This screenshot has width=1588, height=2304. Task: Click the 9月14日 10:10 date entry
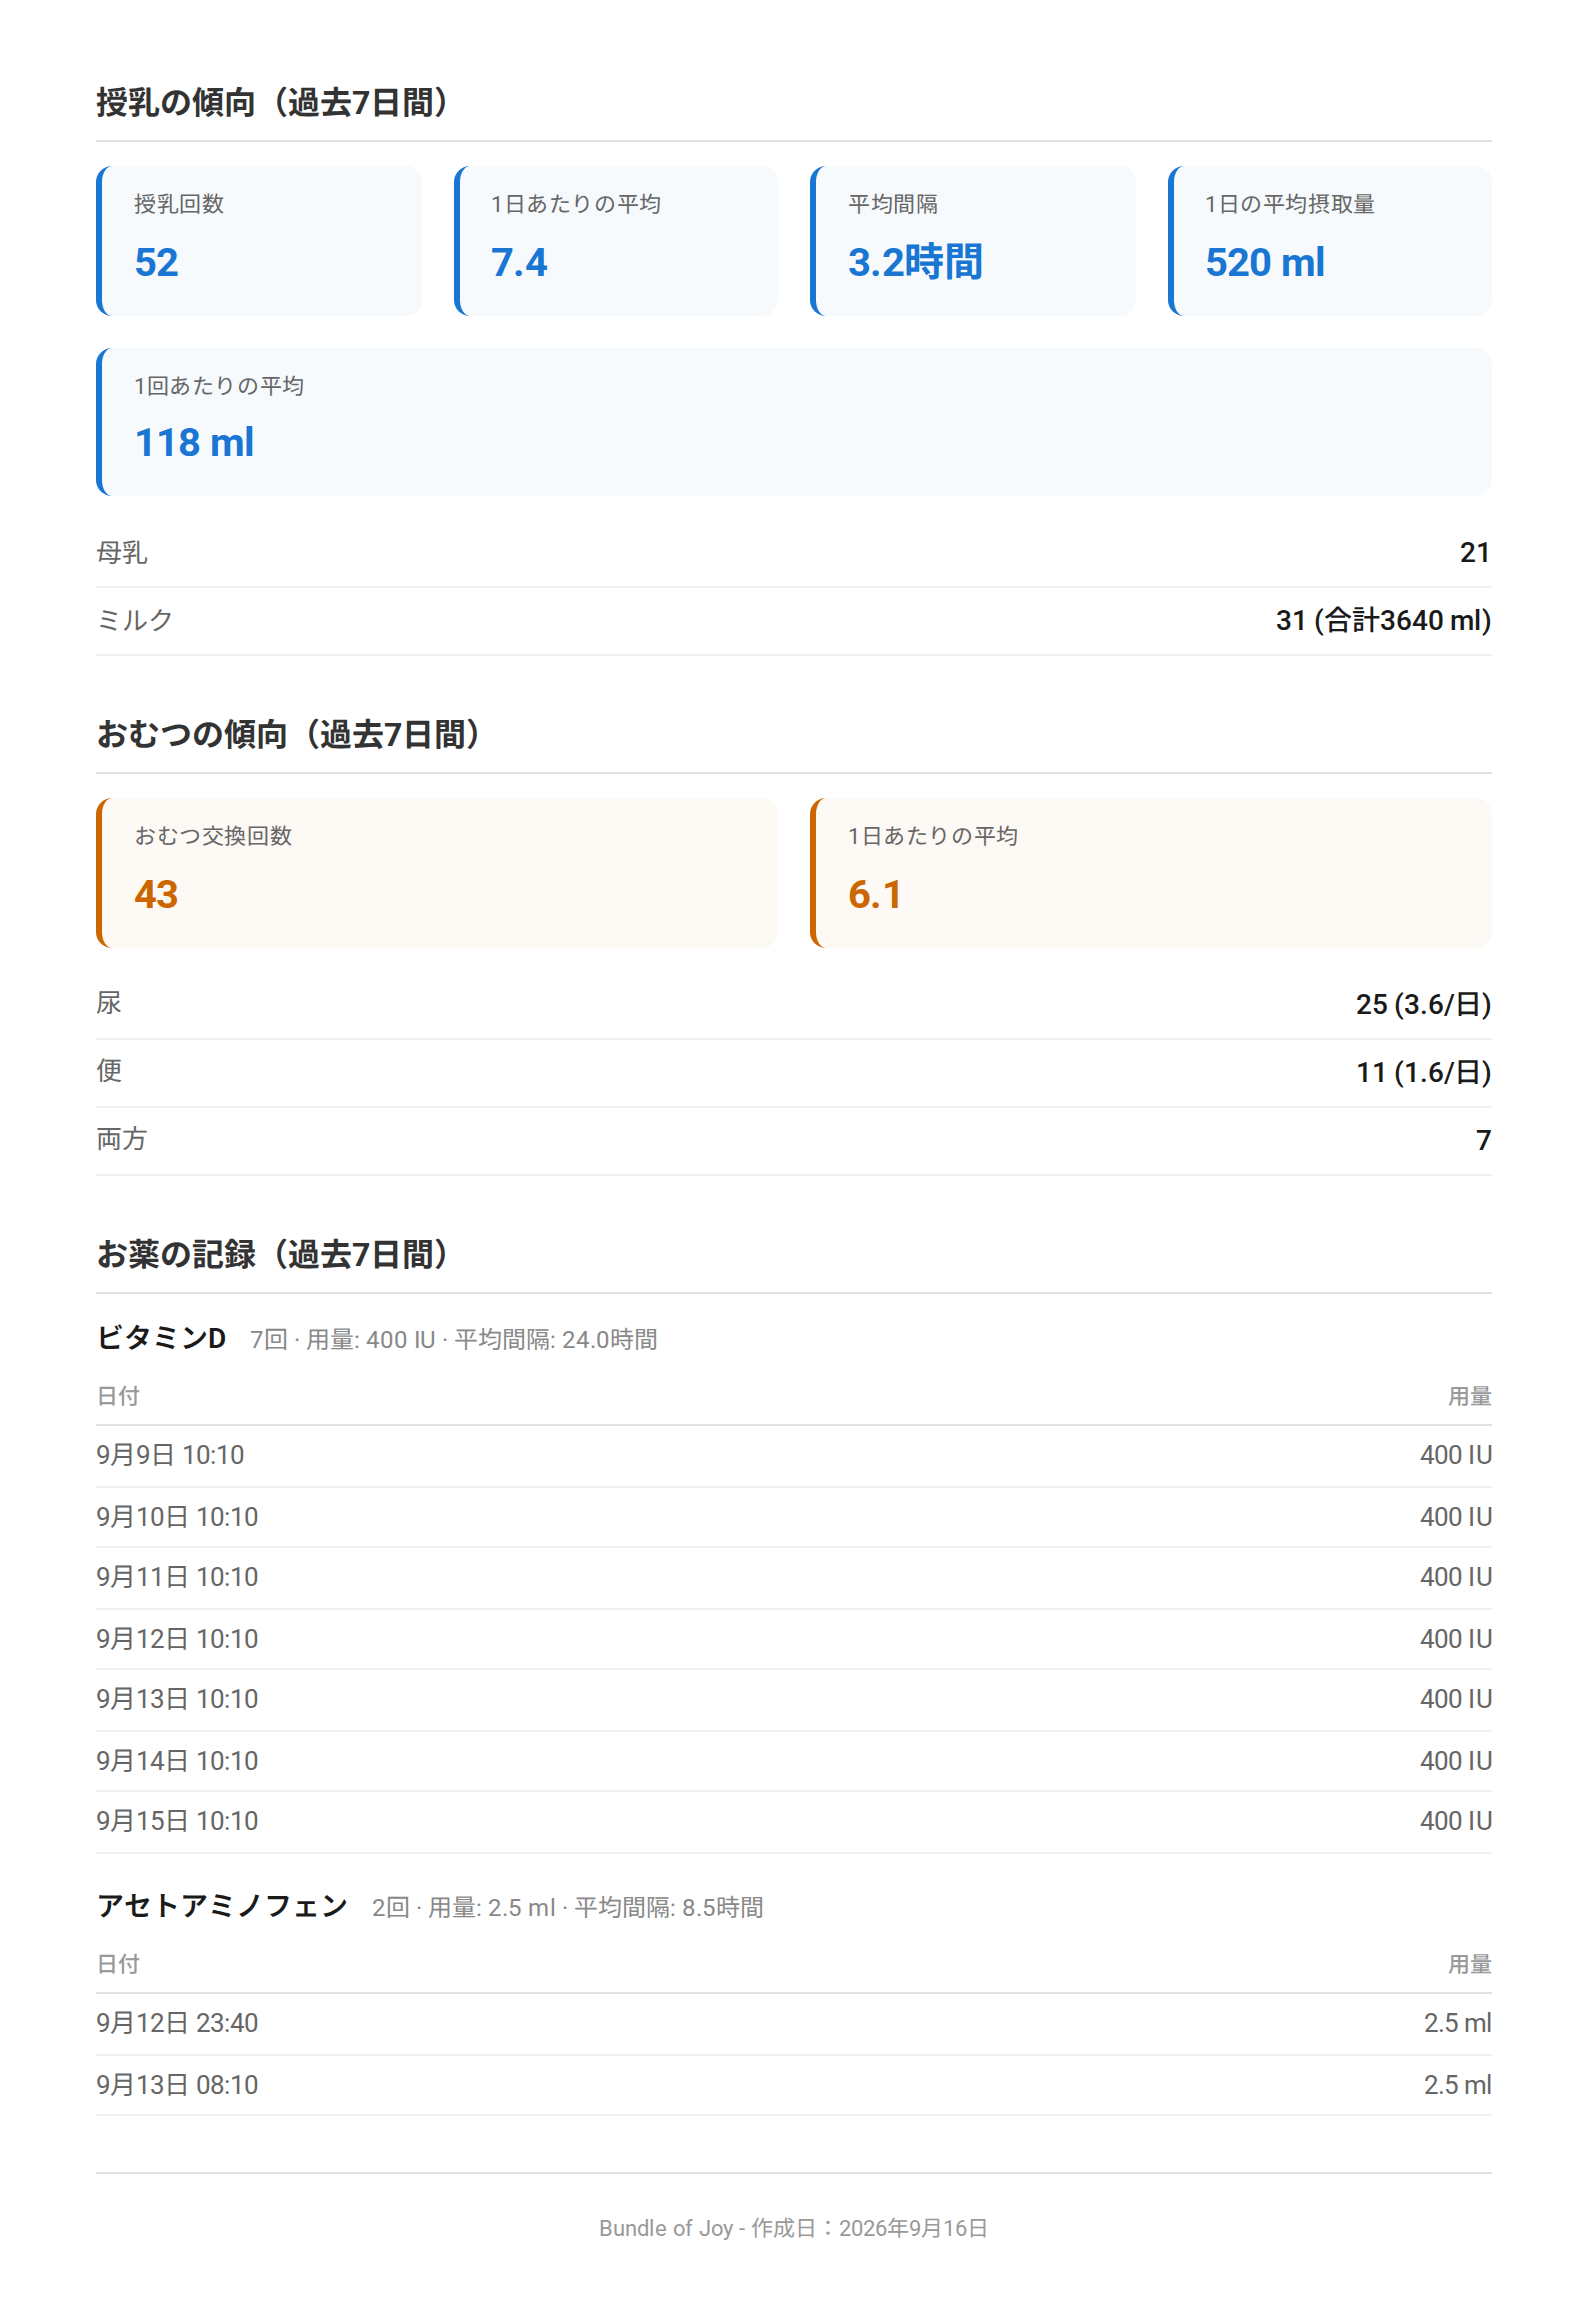[x=177, y=1761]
